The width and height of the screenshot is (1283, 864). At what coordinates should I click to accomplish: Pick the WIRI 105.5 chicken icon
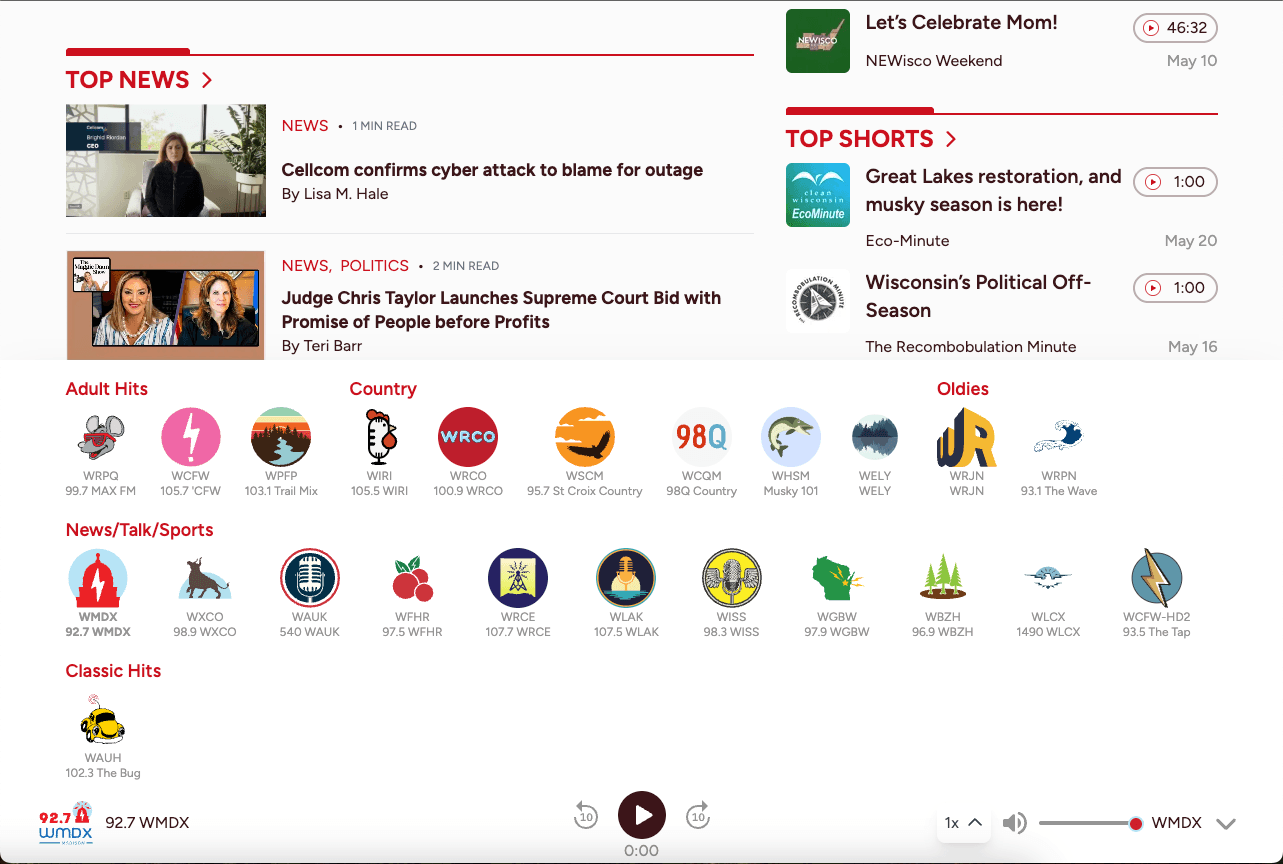tap(380, 437)
